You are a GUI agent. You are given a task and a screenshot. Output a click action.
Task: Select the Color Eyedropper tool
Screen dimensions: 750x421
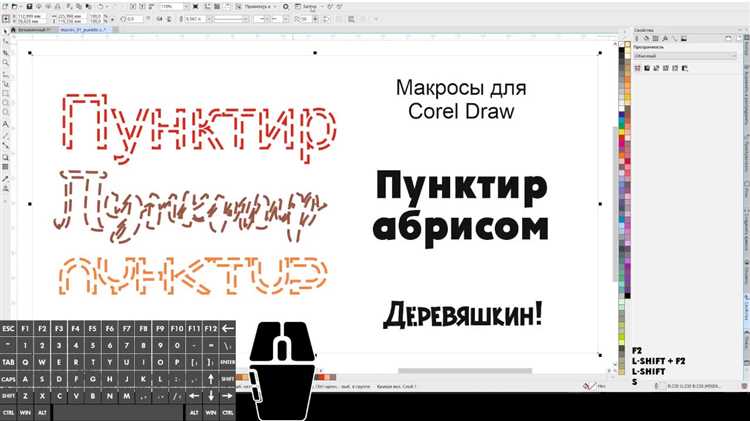[6, 178]
